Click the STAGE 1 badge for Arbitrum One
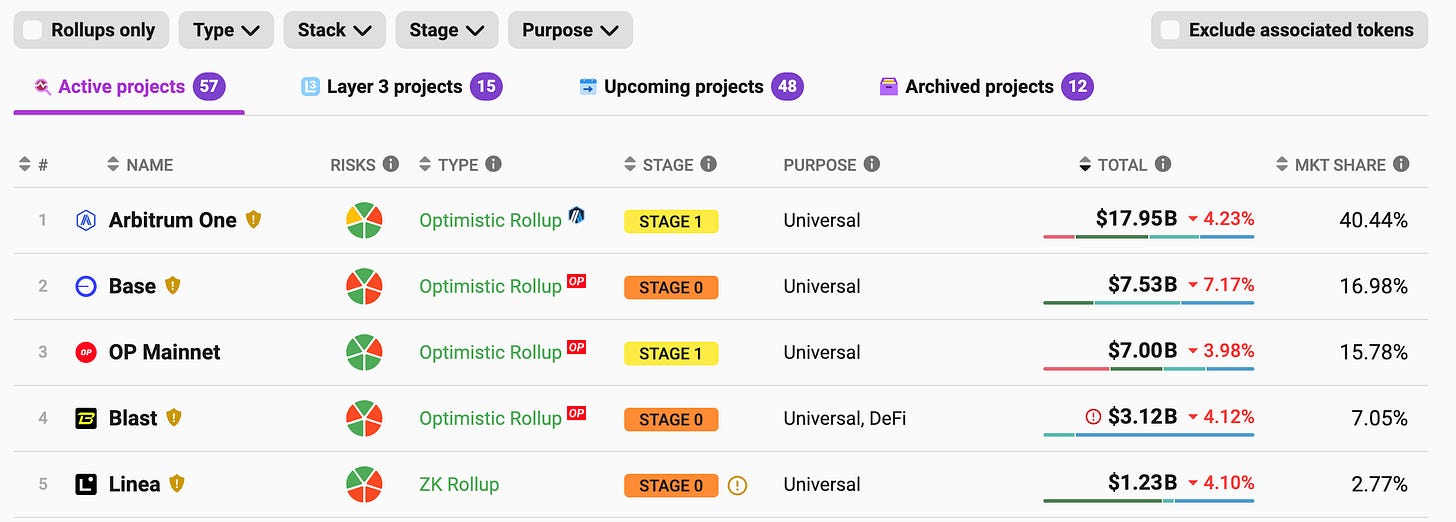Image resolution: width=1456 pixels, height=522 pixels. point(670,221)
